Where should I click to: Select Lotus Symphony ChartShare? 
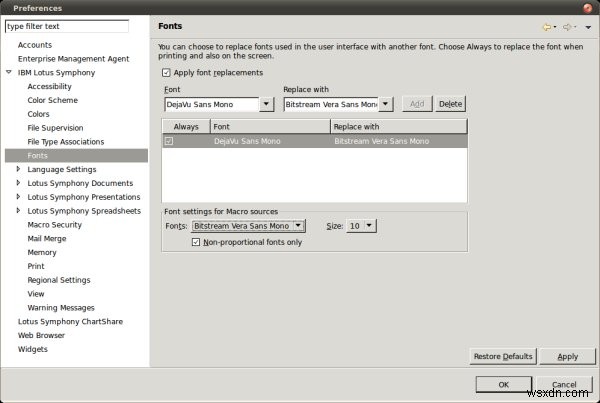click(x=70, y=321)
